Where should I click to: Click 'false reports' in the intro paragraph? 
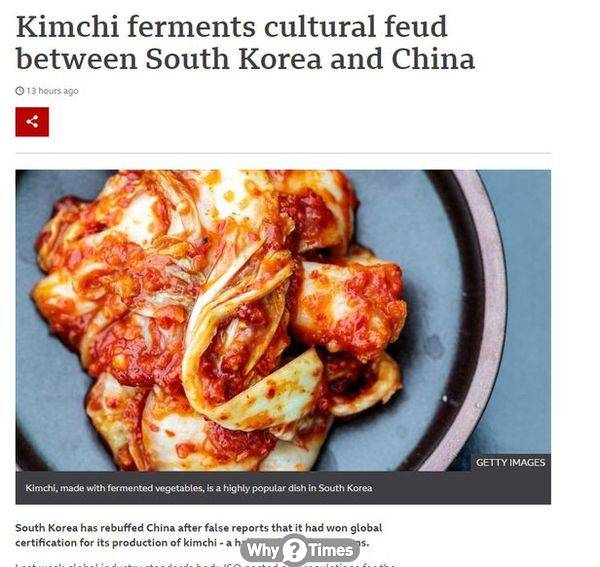(x=235, y=528)
